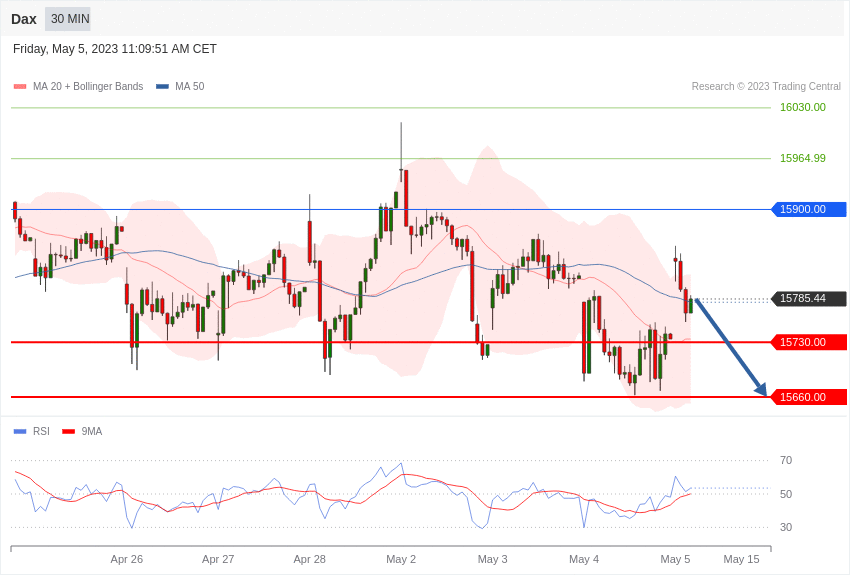Click the red 15660.00 target price tag

click(x=809, y=397)
